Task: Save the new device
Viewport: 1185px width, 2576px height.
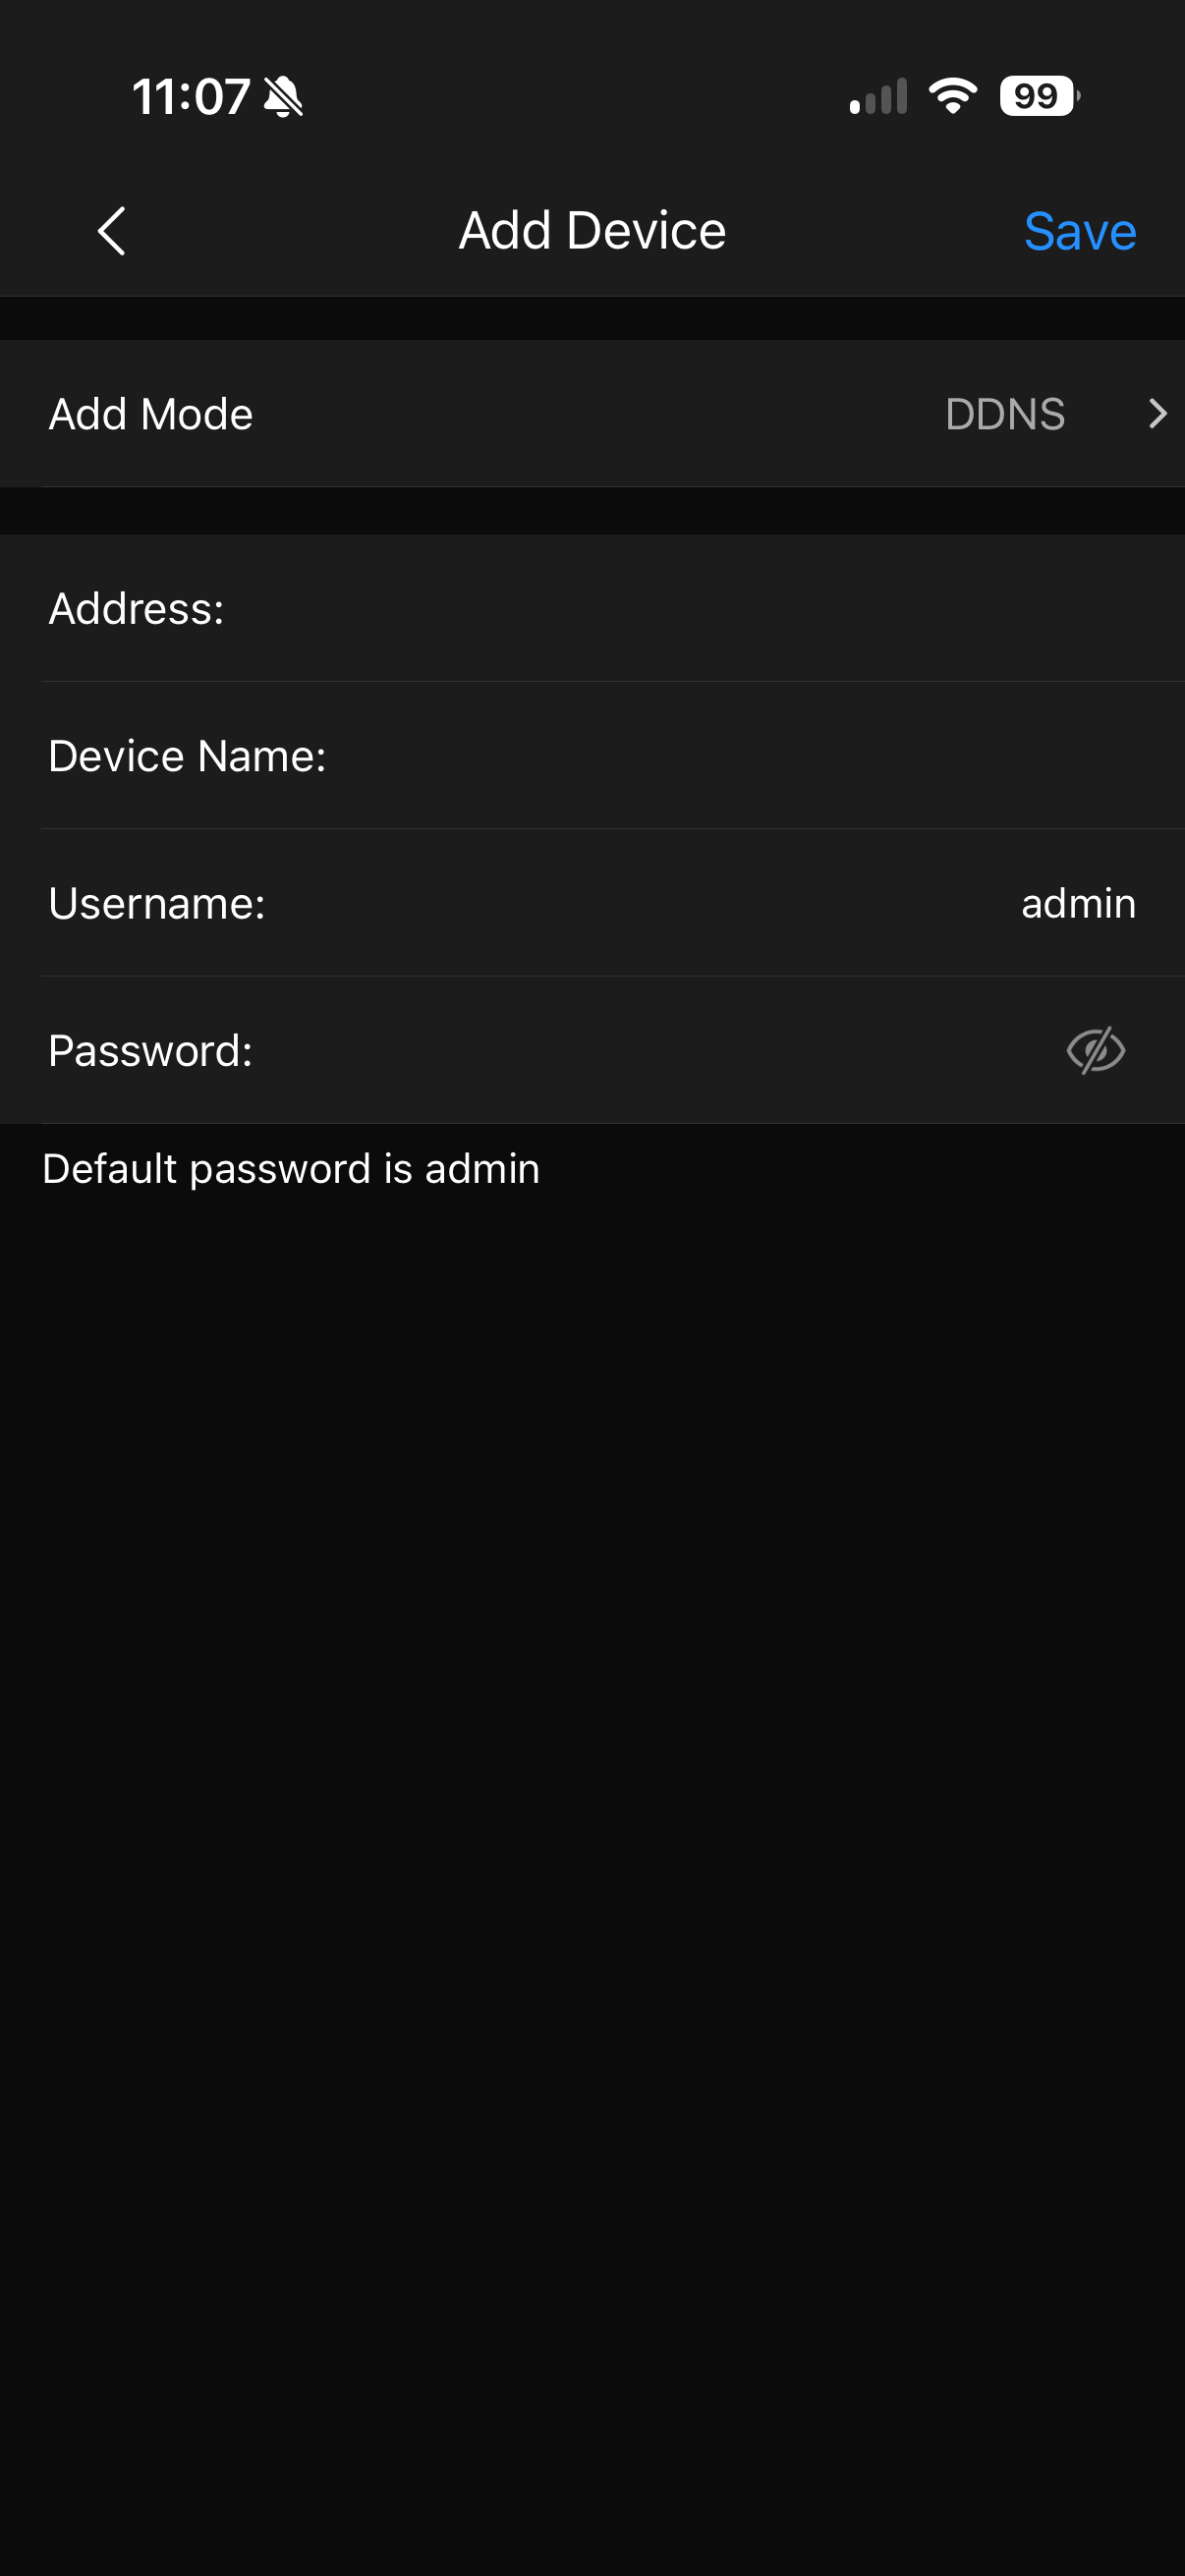Action: click(1080, 231)
